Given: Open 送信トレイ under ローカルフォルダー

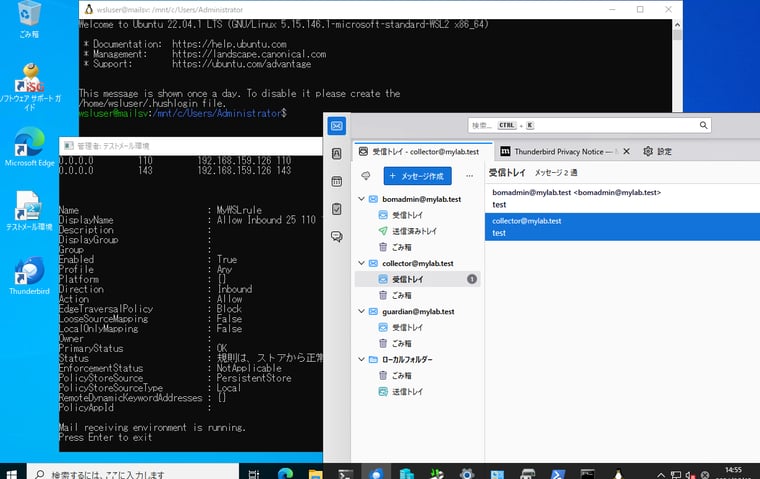Looking at the screenshot, I should pyautogui.click(x=417, y=391).
